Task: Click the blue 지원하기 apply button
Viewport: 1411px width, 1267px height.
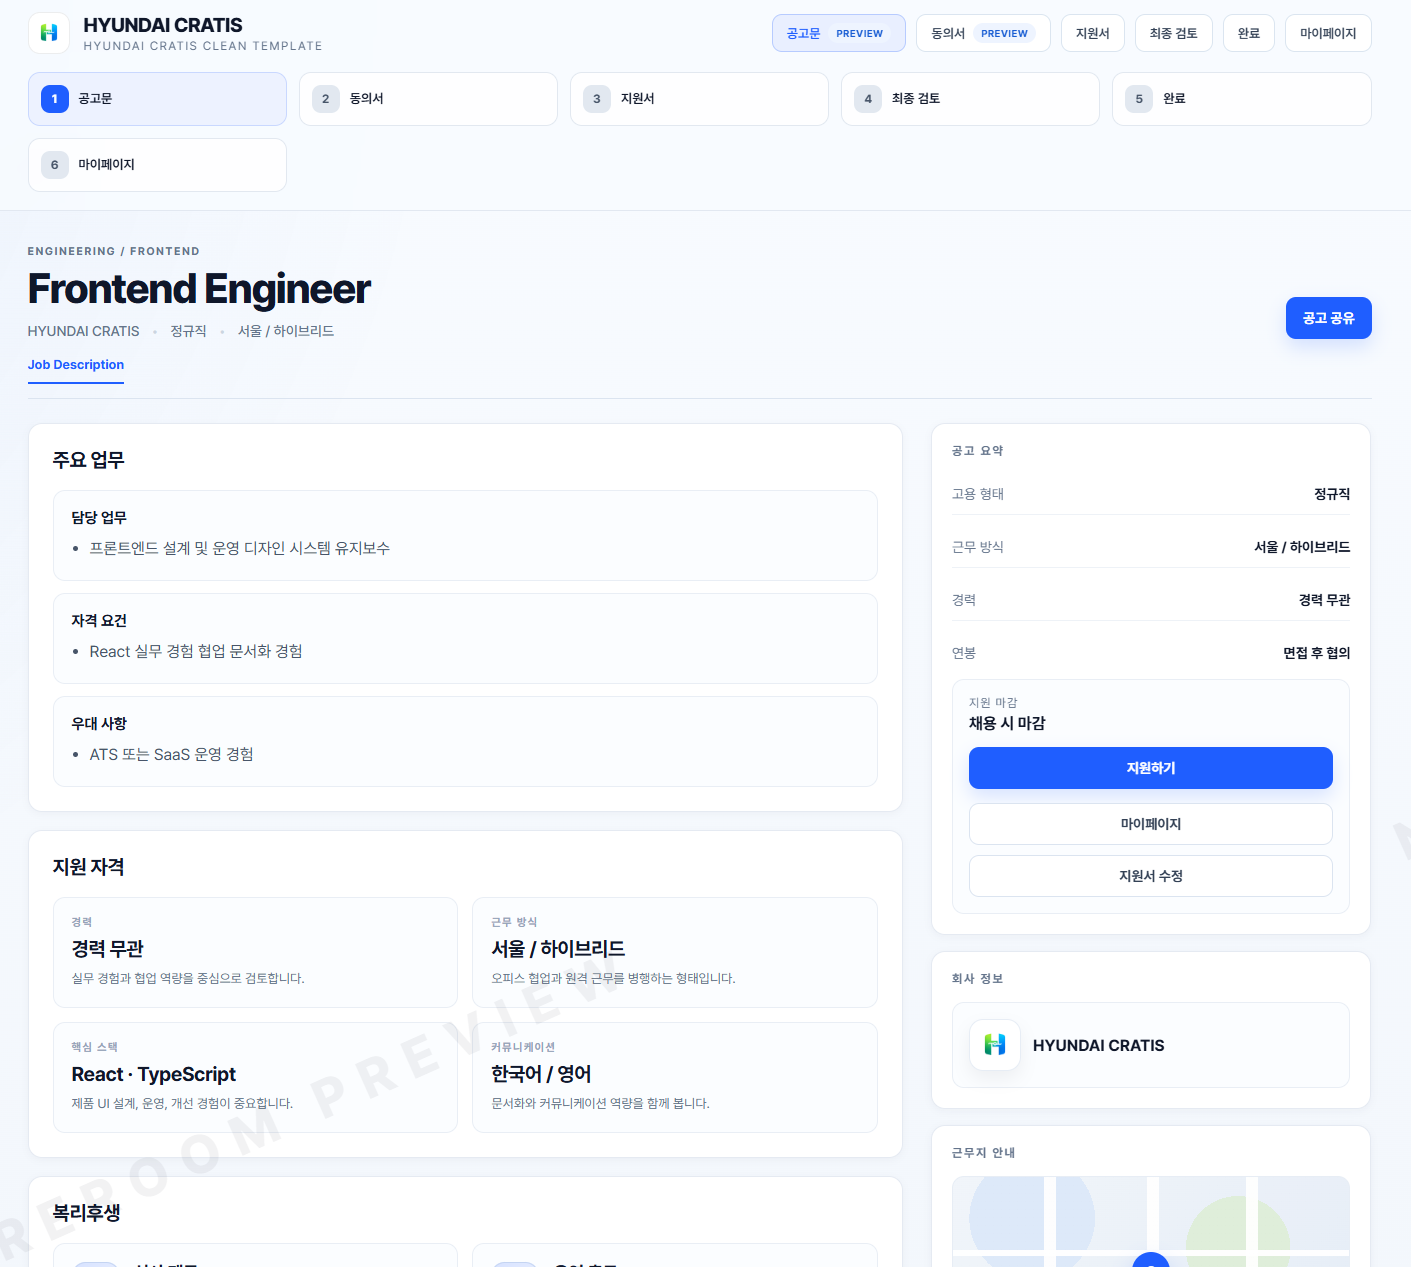Action: (1150, 768)
